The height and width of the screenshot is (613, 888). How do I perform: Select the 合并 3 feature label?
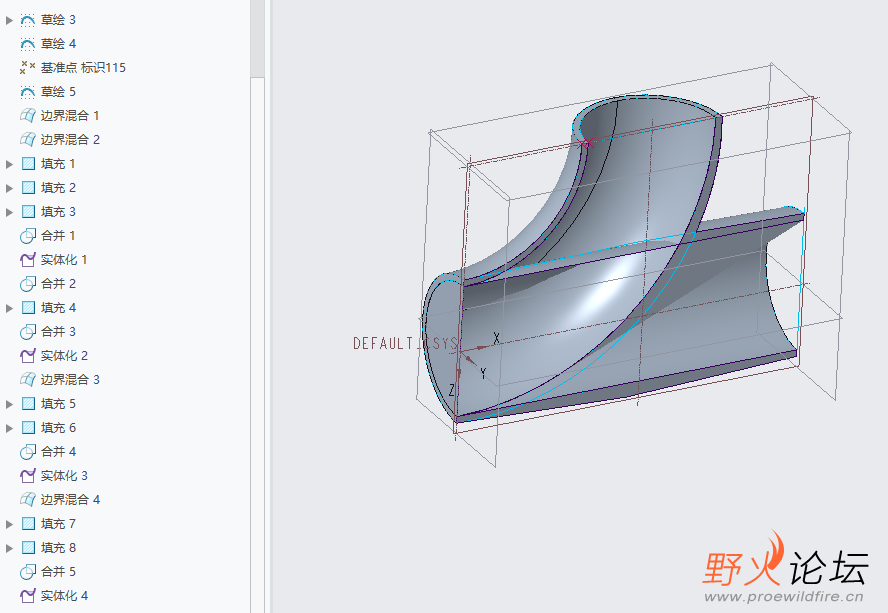click(58, 331)
